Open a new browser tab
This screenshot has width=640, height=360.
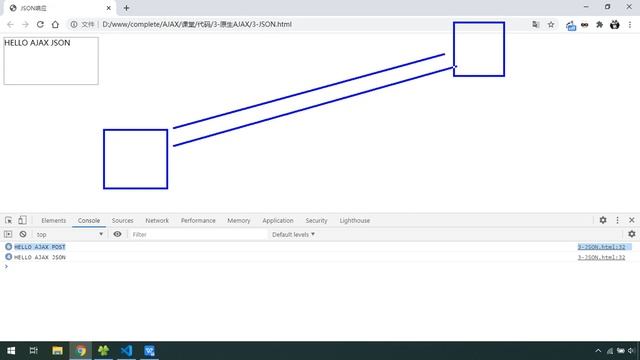point(126,8)
